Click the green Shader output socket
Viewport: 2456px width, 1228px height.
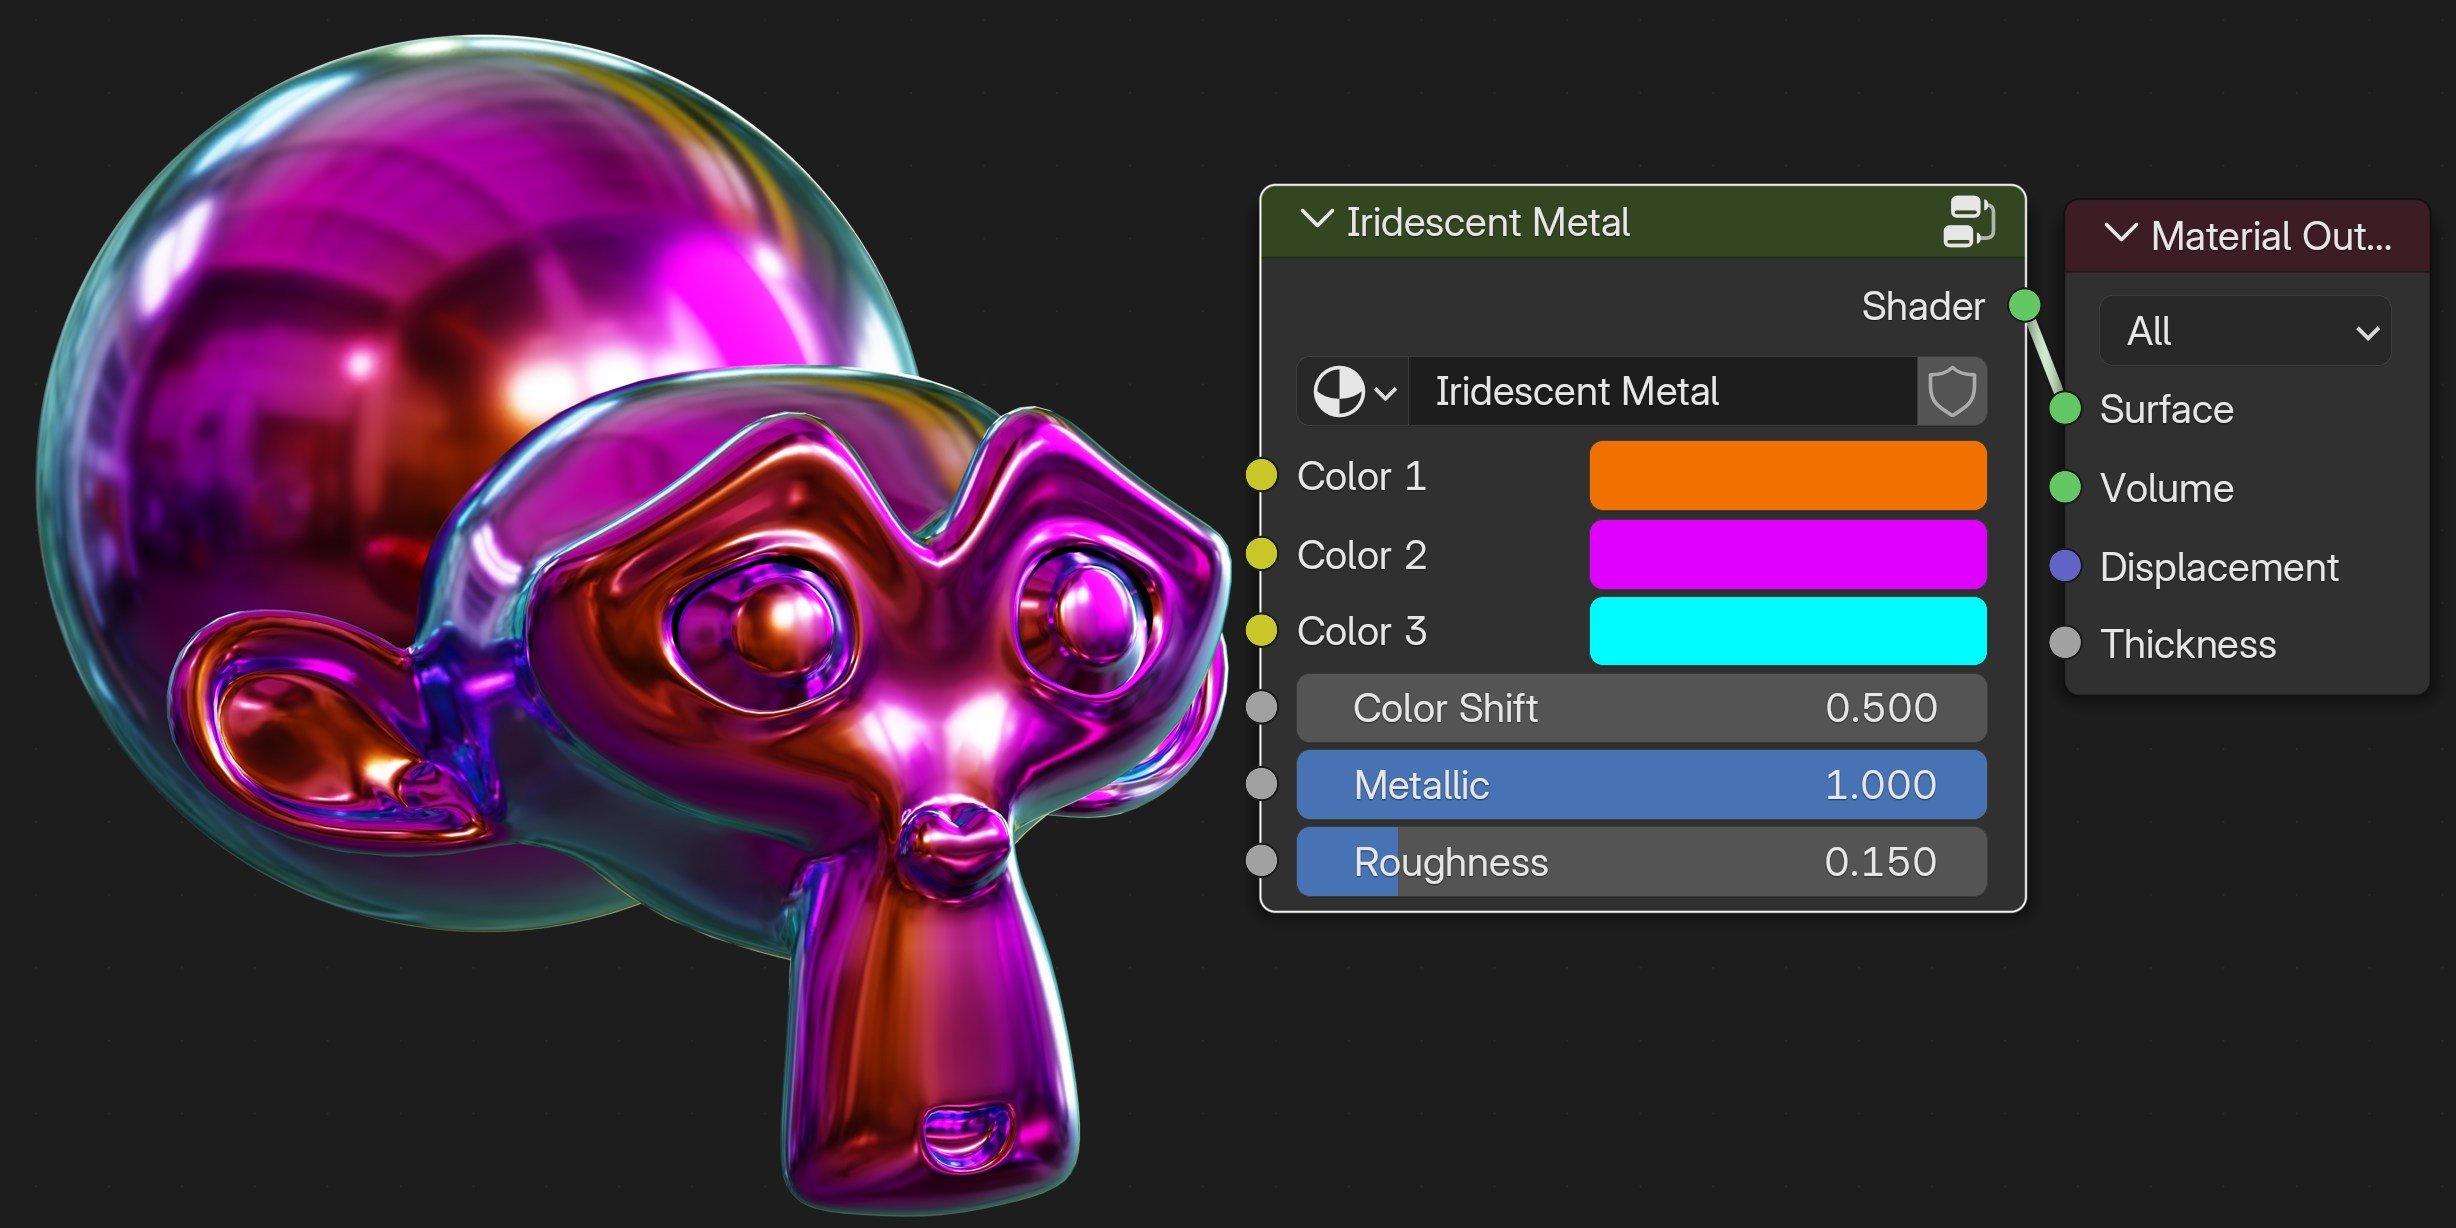click(2025, 305)
